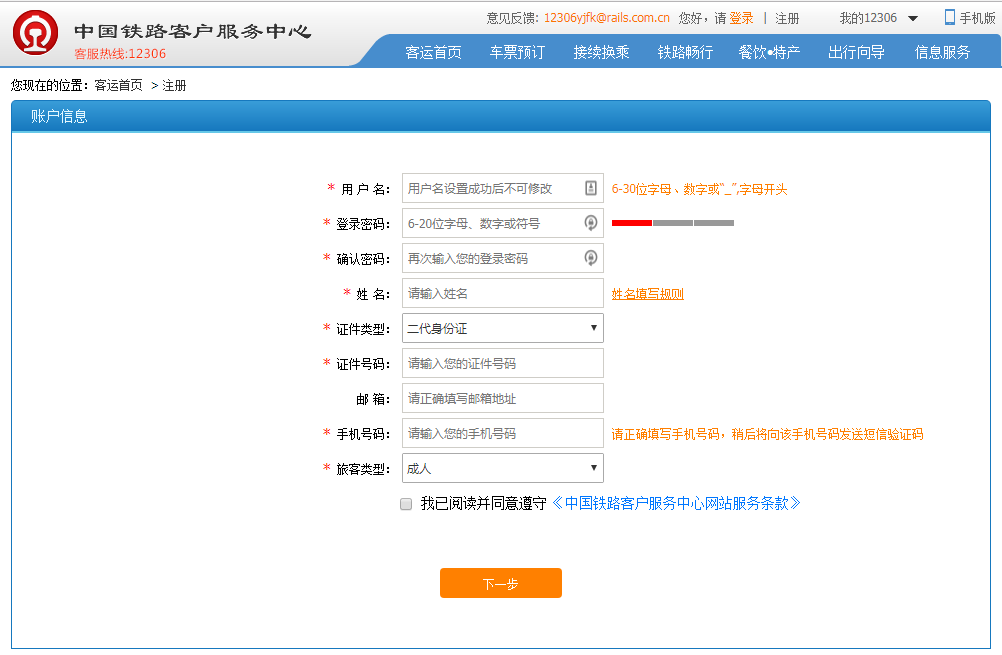1002x655 pixels.
Task: Click the orange 下一步 button
Action: point(501,583)
